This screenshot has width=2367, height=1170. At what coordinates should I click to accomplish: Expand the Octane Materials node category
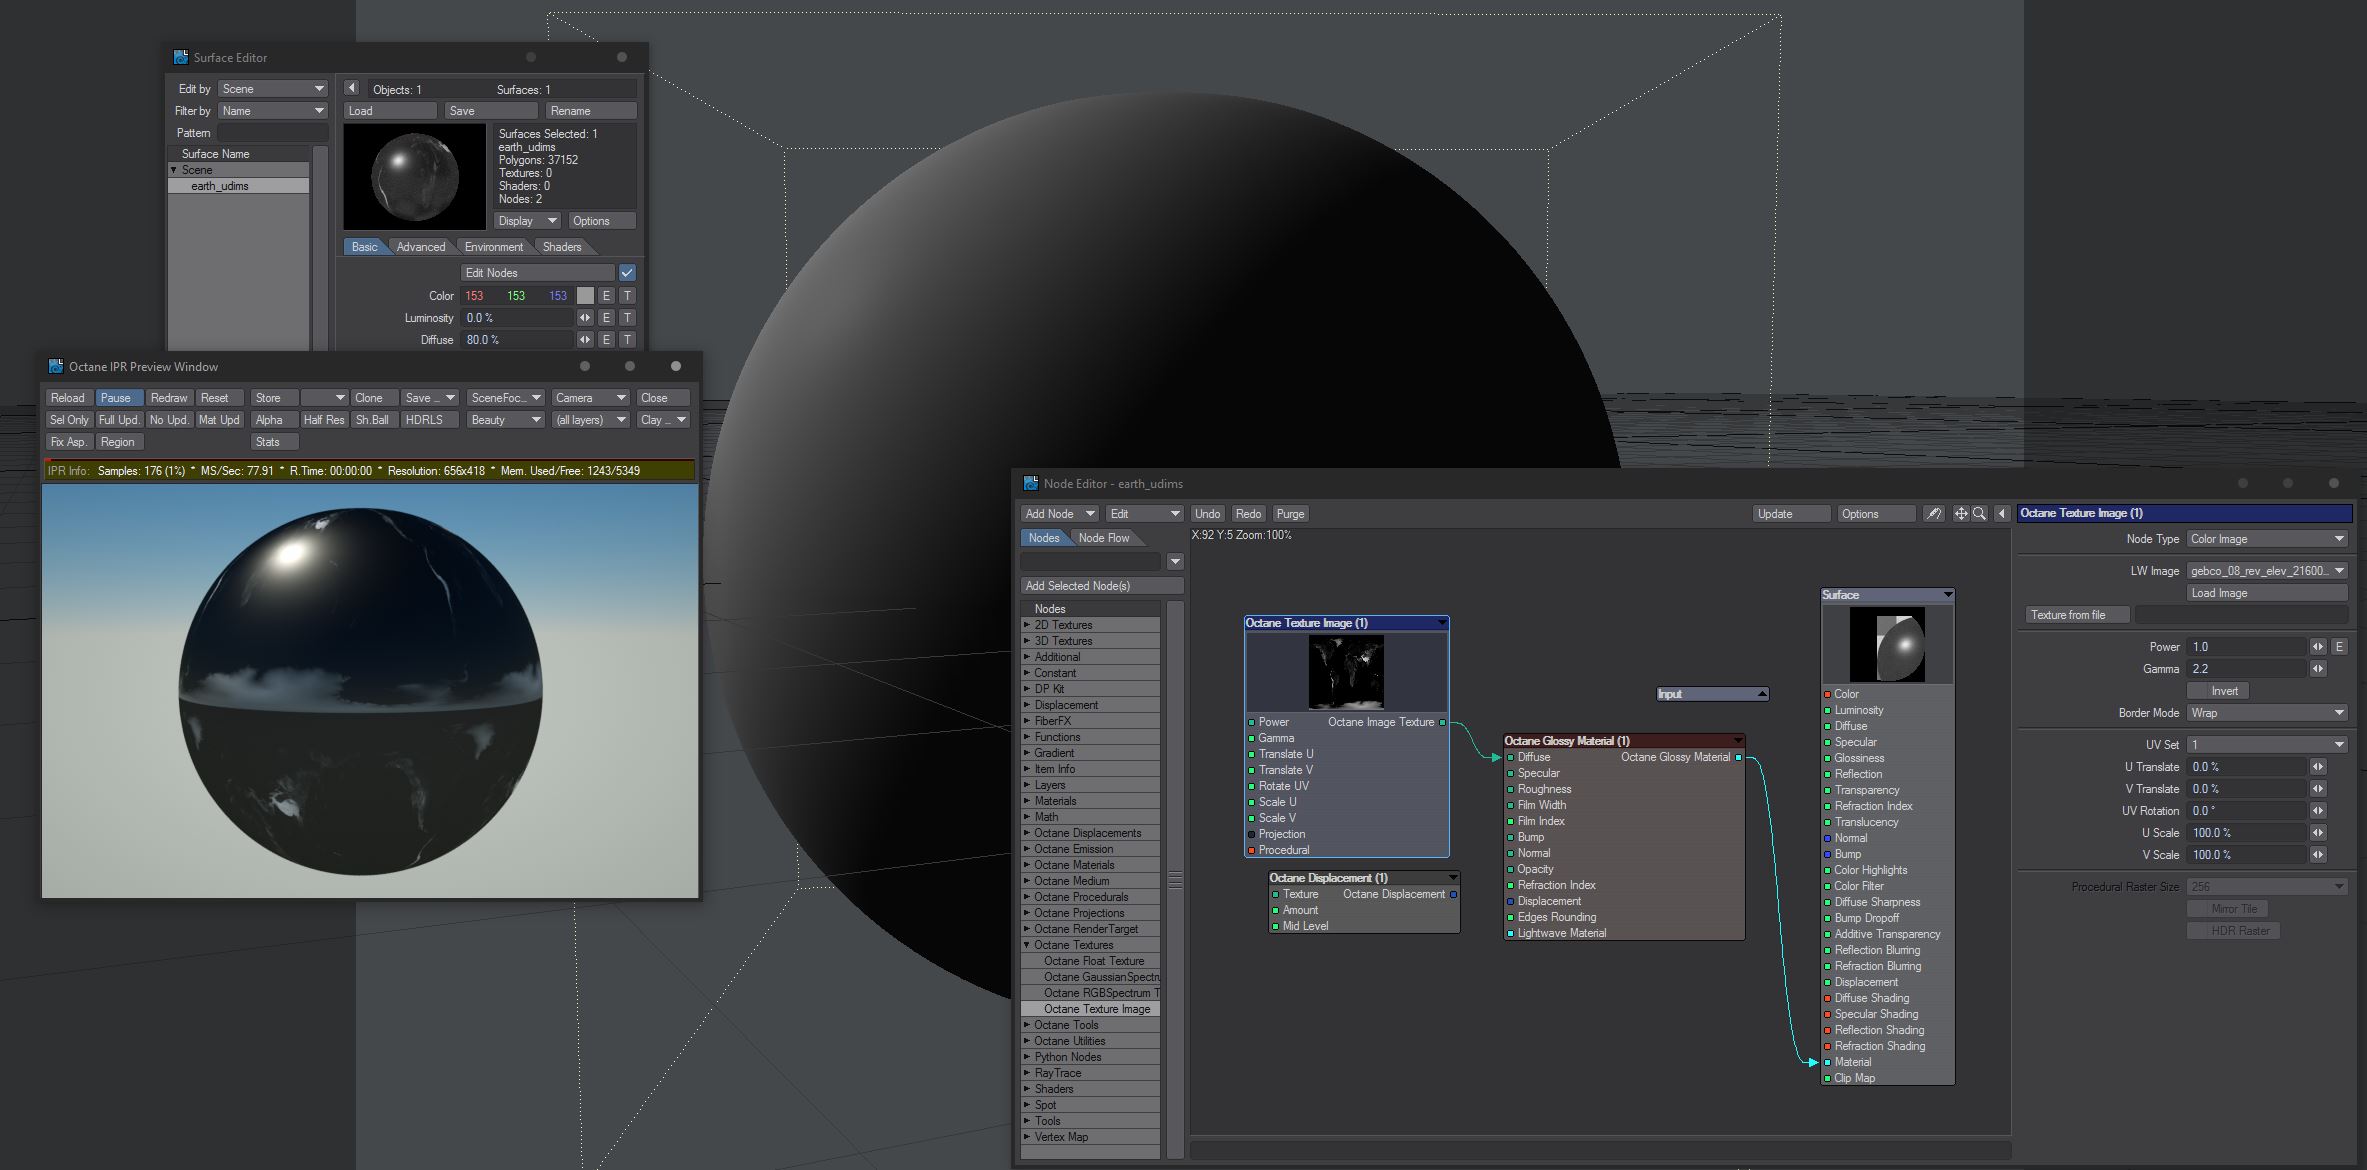click(1026, 865)
